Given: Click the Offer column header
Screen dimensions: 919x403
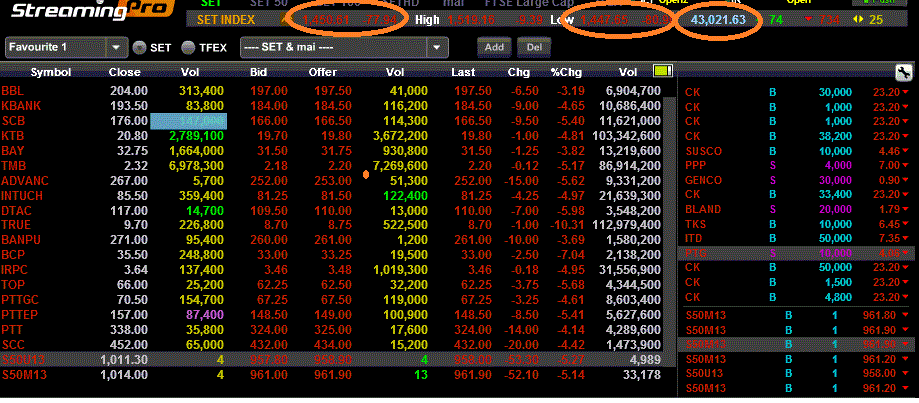Looking at the screenshot, I should tap(323, 72).
